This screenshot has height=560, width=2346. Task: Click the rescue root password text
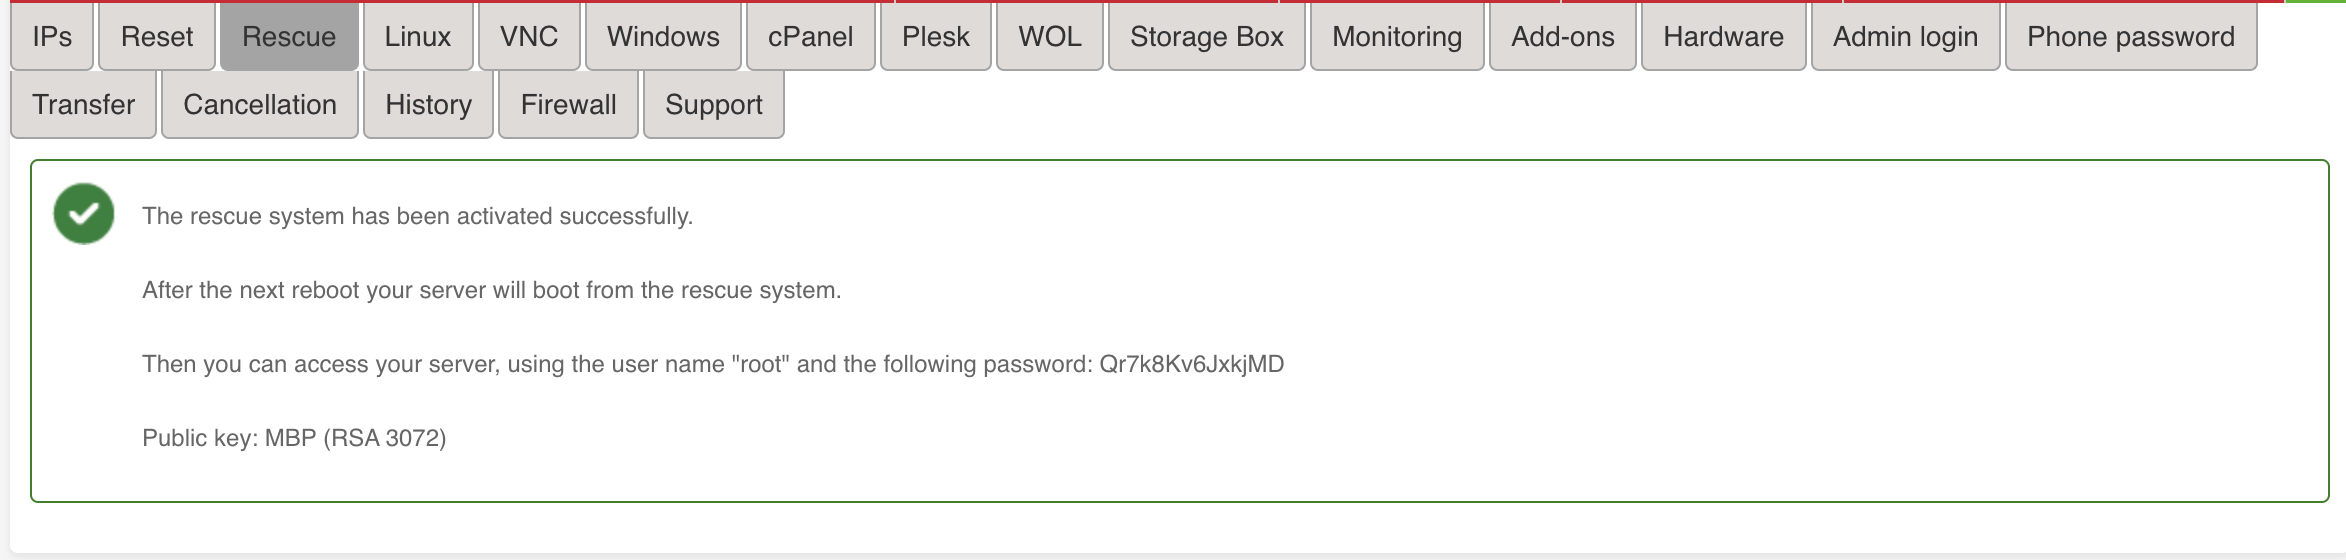(x=1192, y=364)
